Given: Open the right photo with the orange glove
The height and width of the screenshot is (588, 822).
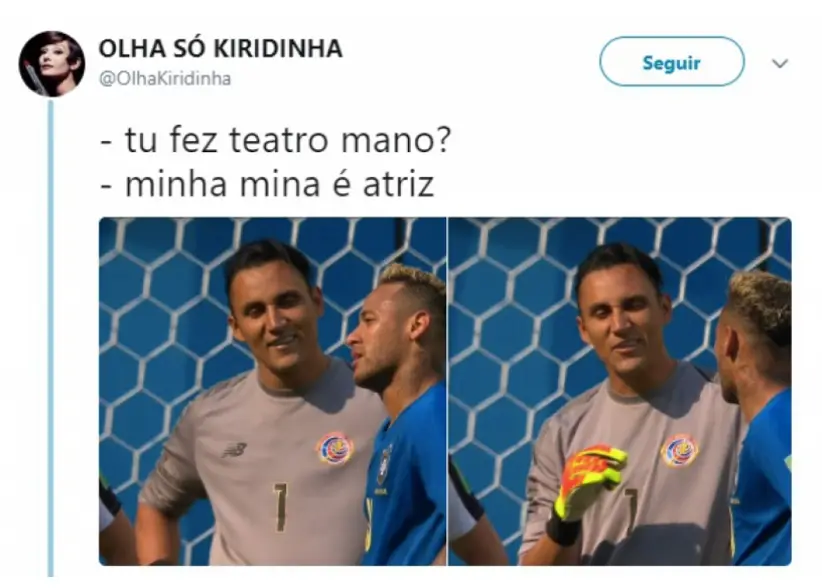Looking at the screenshot, I should tap(620, 391).
